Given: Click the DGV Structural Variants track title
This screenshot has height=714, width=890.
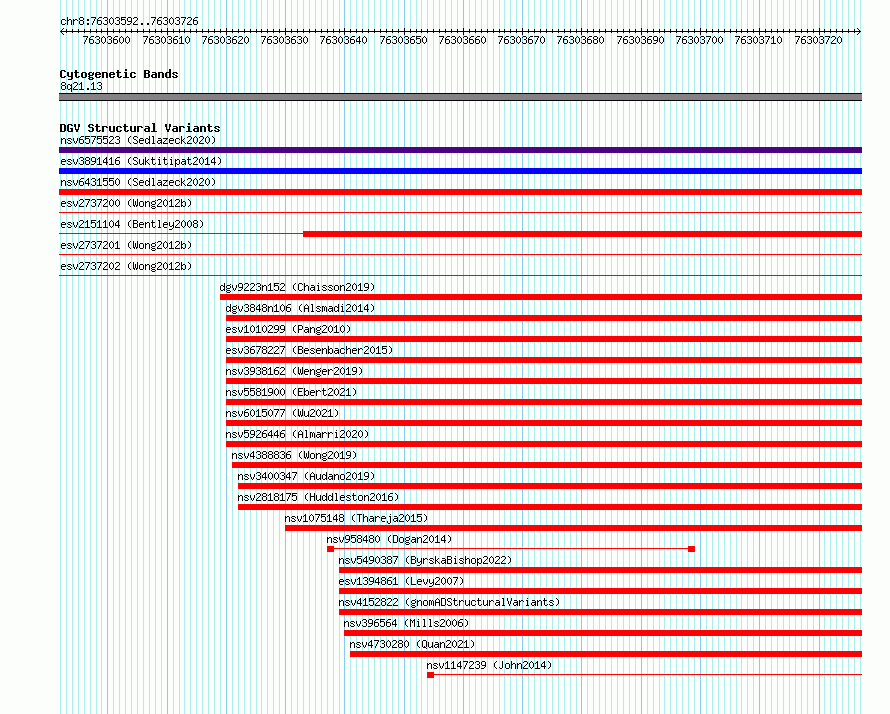Looking at the screenshot, I should [140, 128].
